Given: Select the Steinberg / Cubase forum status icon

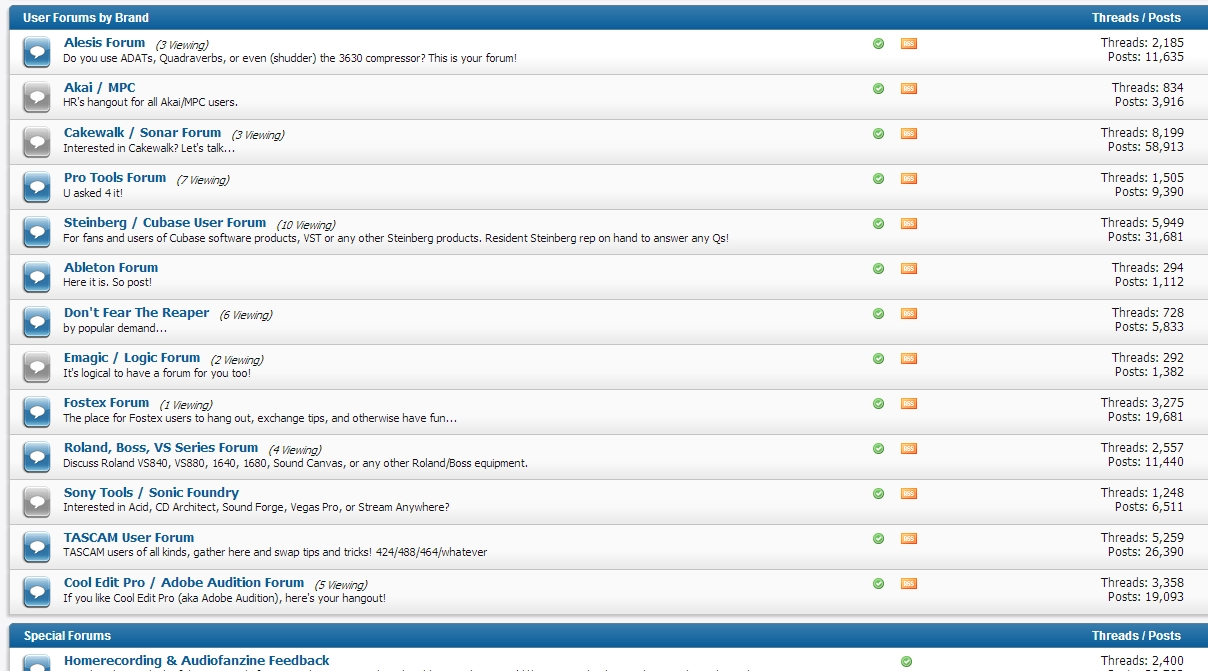Looking at the screenshot, I should tap(37, 232).
